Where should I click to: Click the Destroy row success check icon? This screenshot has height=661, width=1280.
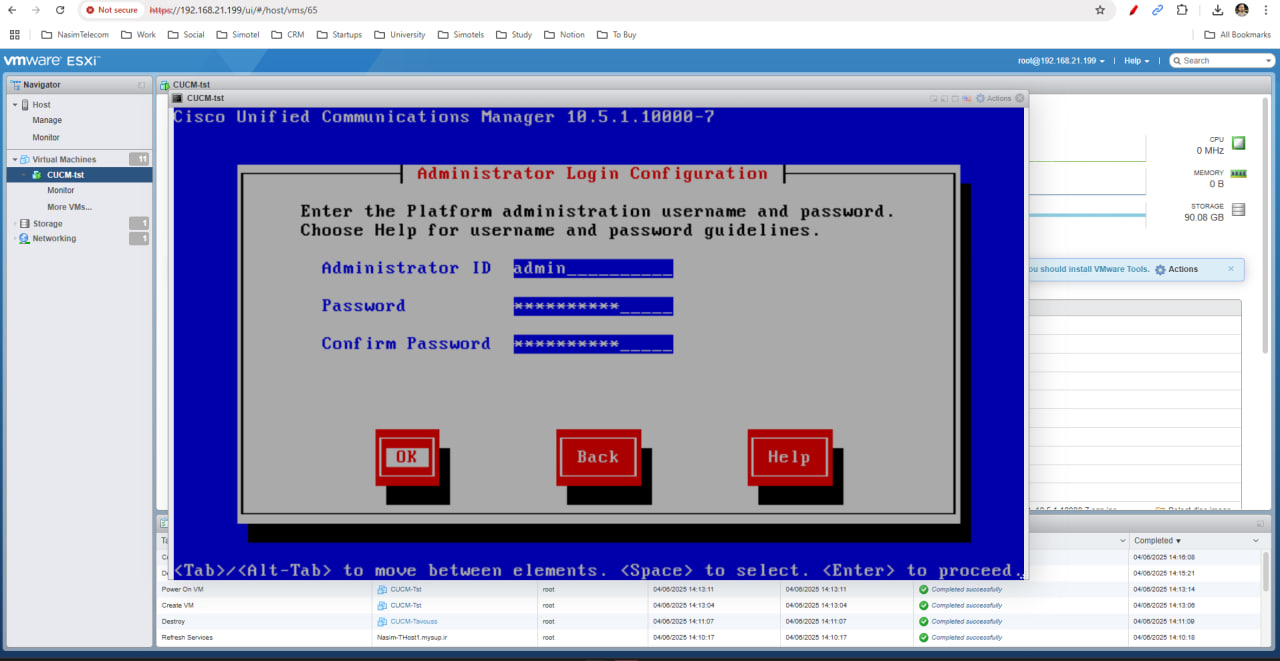pyautogui.click(x=924, y=621)
